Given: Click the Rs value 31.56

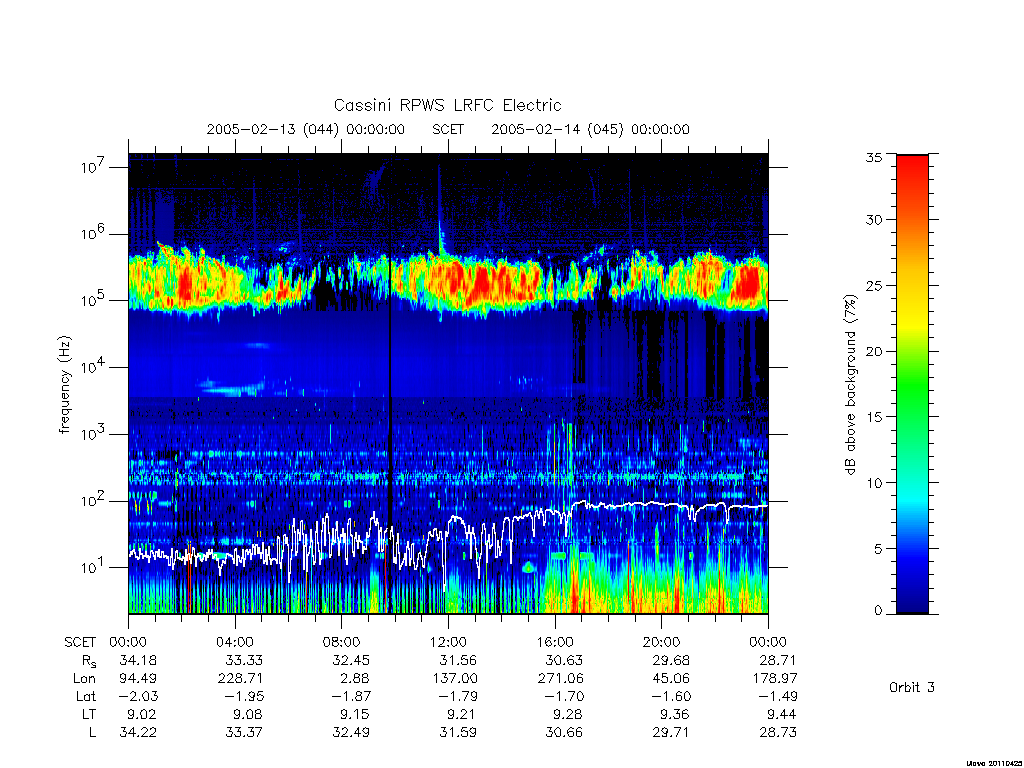Looking at the screenshot, I should 458,660.
